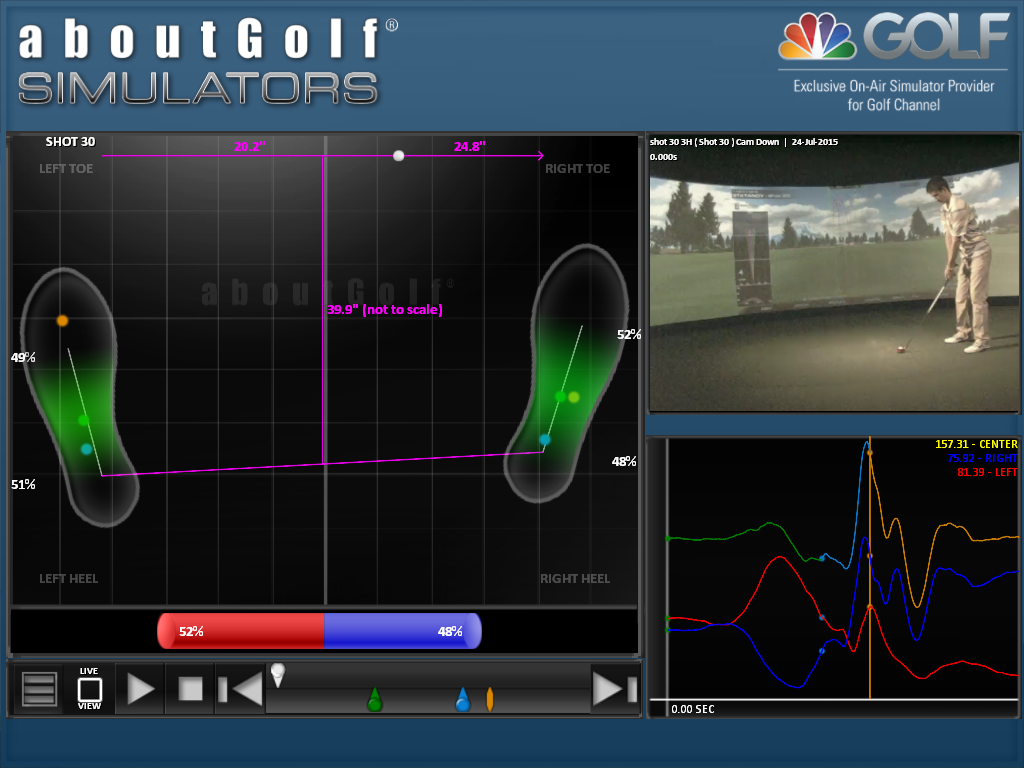Click the white ball position marker
Image resolution: width=1024 pixels, height=768 pixels.
pos(398,155)
